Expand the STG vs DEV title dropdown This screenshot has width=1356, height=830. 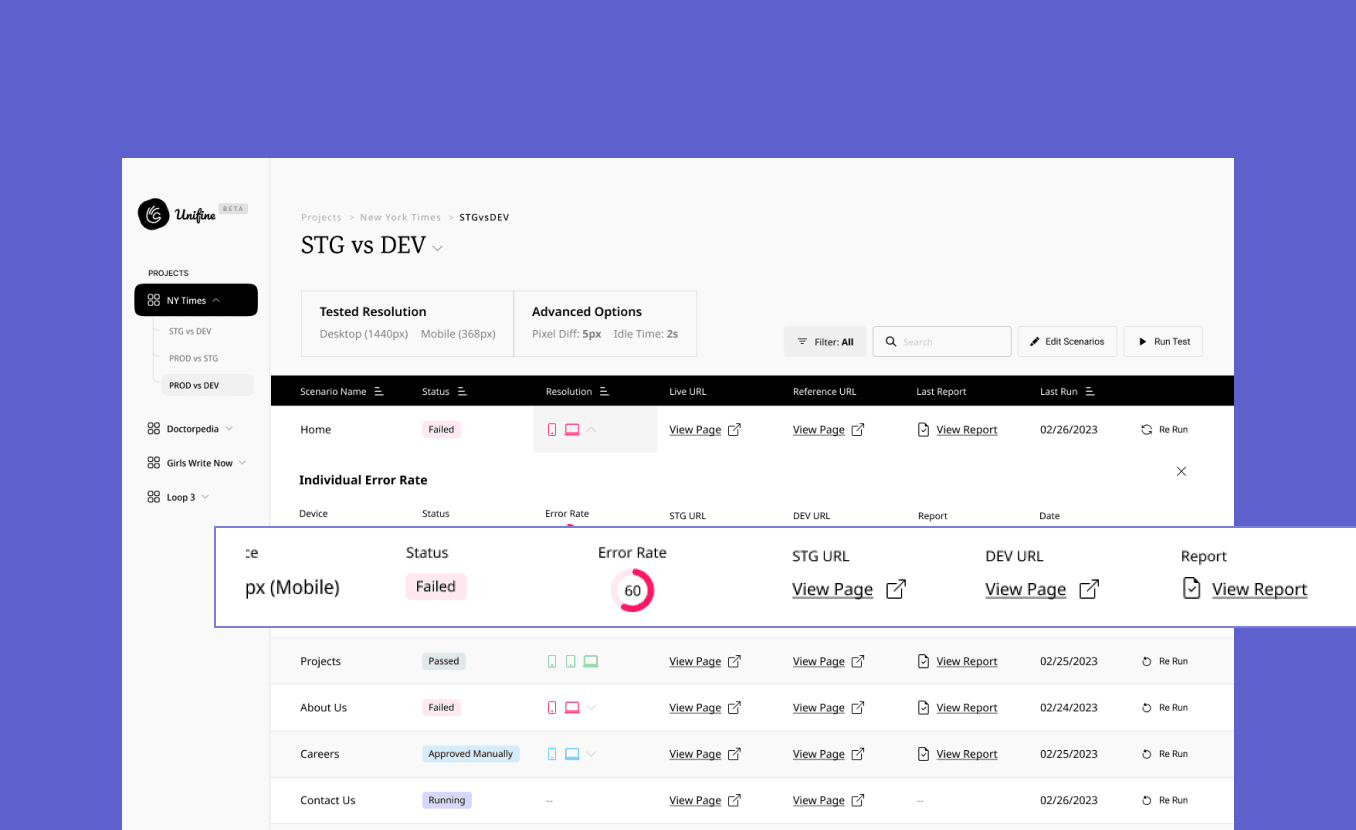click(438, 248)
